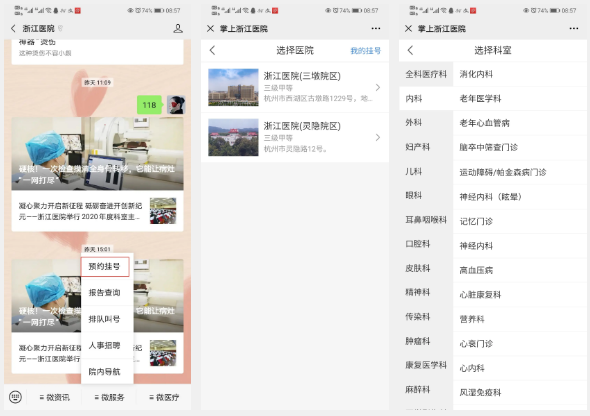Tap back arrow beside 浙江医院 chat title
This screenshot has height=416, width=590.
click(x=13, y=29)
